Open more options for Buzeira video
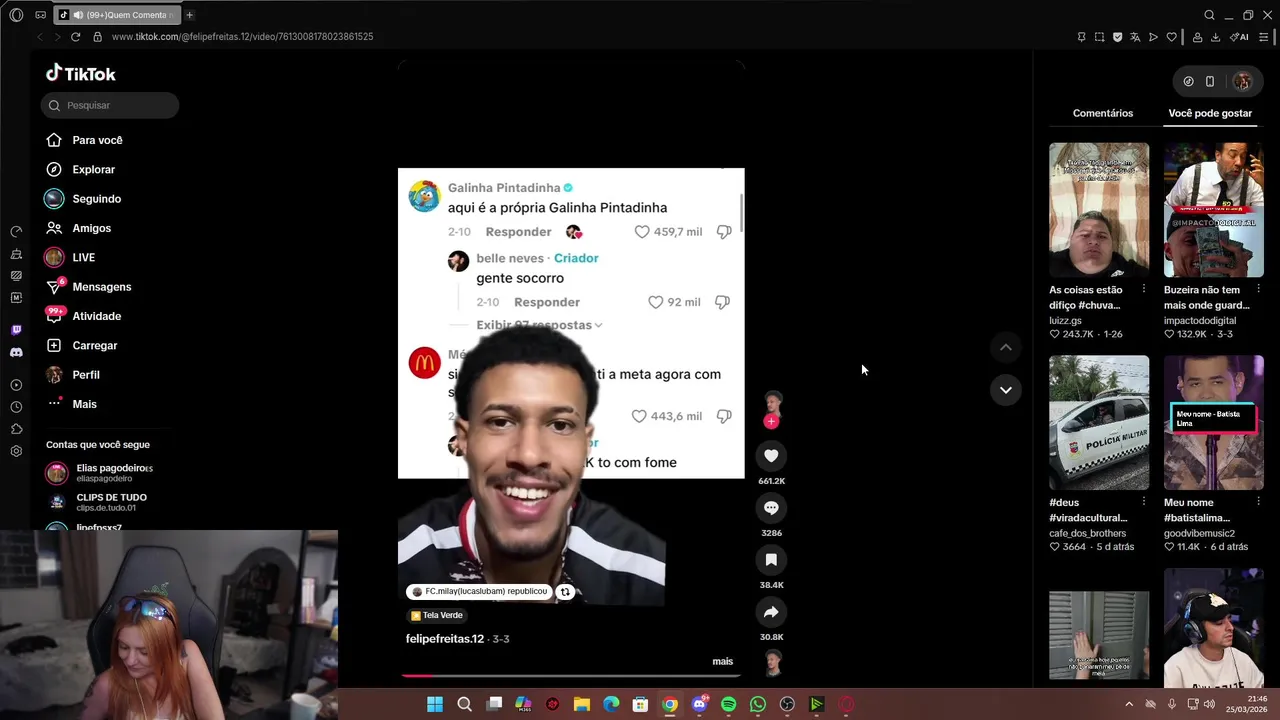Image resolution: width=1280 pixels, height=720 pixels. [x=1259, y=290]
